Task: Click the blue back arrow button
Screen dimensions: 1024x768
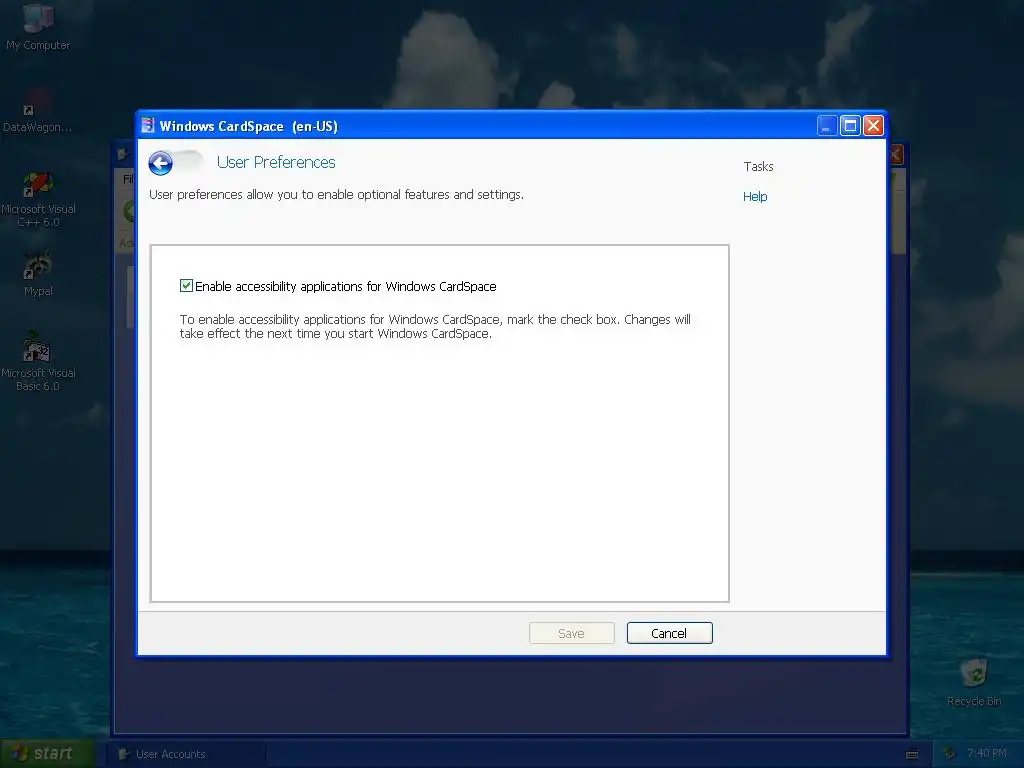Action: [x=161, y=163]
